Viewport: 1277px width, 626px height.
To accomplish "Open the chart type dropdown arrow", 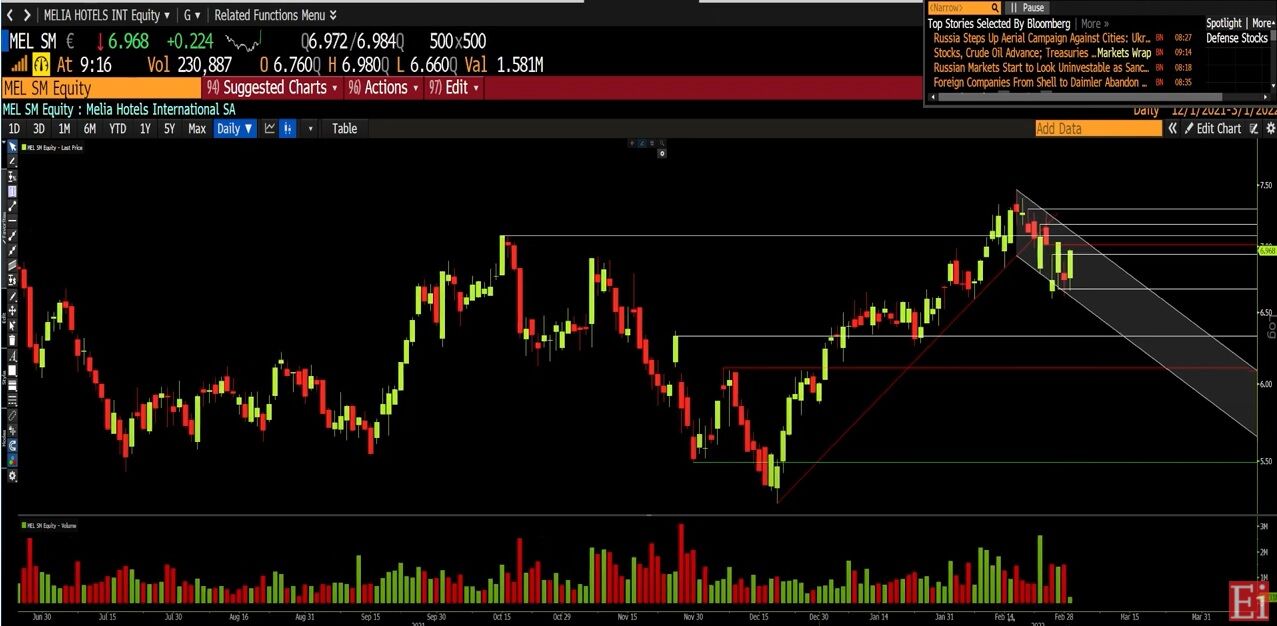I will click(310, 128).
